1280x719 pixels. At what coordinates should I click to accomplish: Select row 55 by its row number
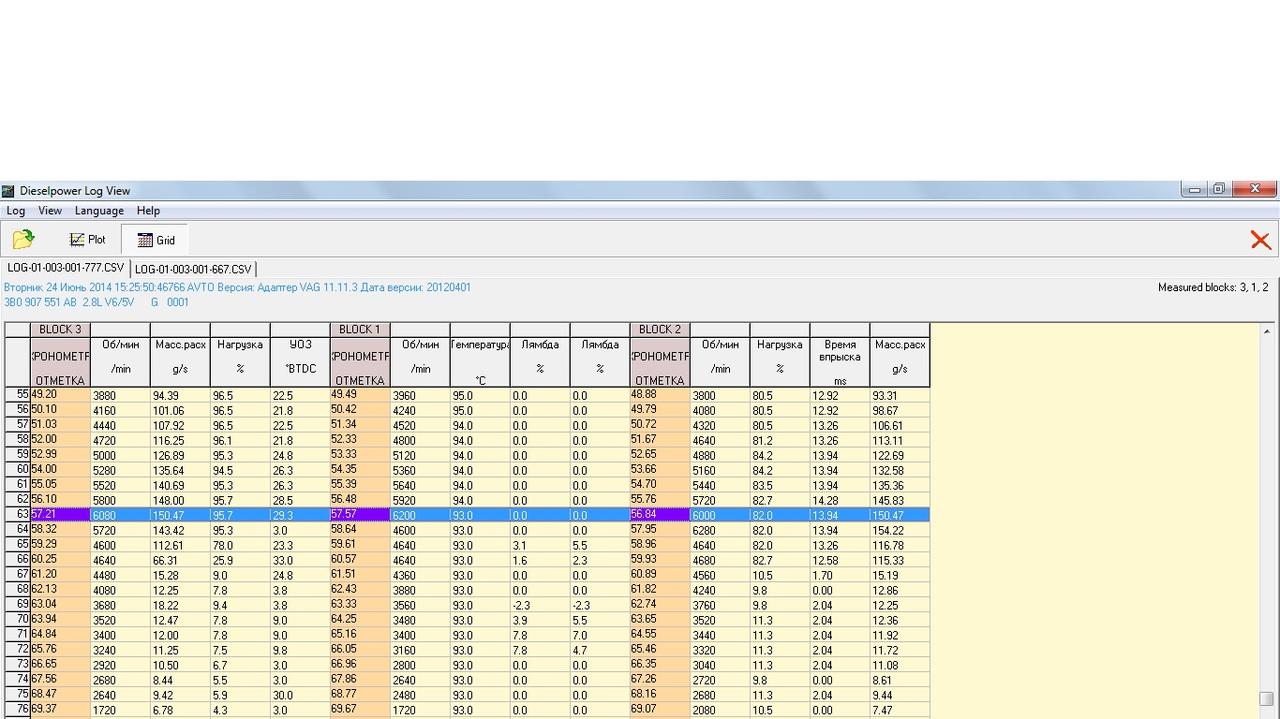coord(18,395)
